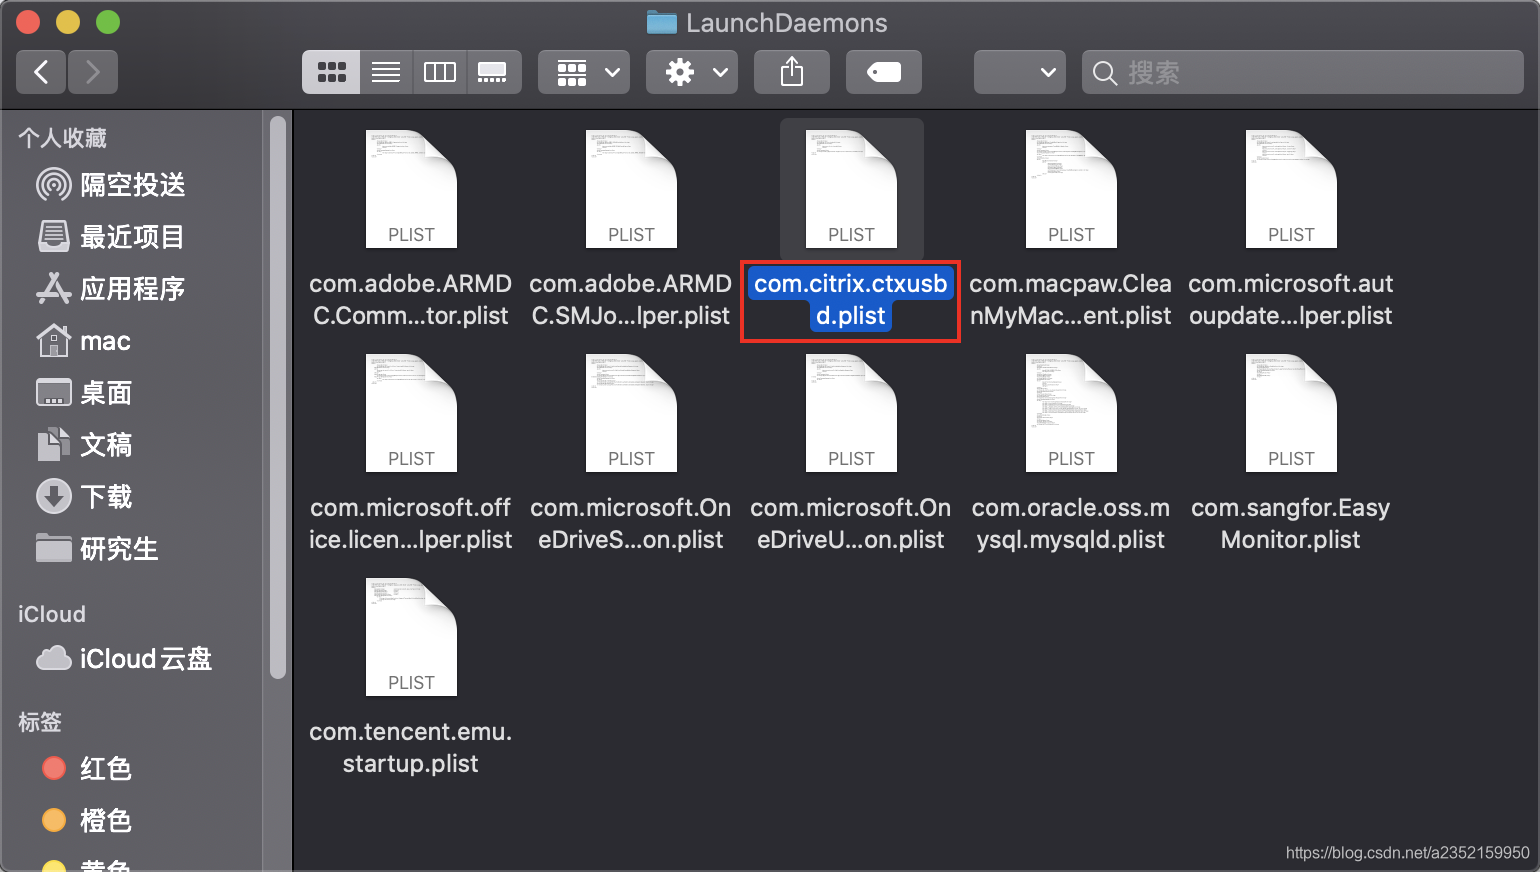
Task: Switch to column view mode
Action: [x=440, y=72]
